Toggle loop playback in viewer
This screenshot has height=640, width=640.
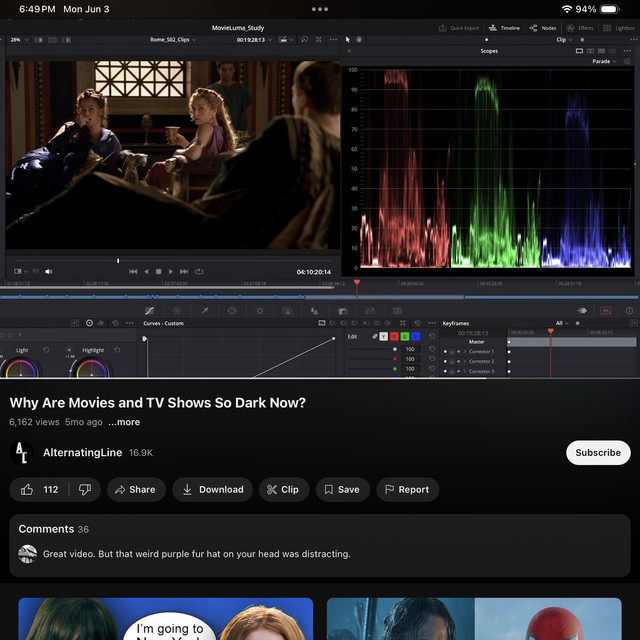pyautogui.click(x=199, y=271)
